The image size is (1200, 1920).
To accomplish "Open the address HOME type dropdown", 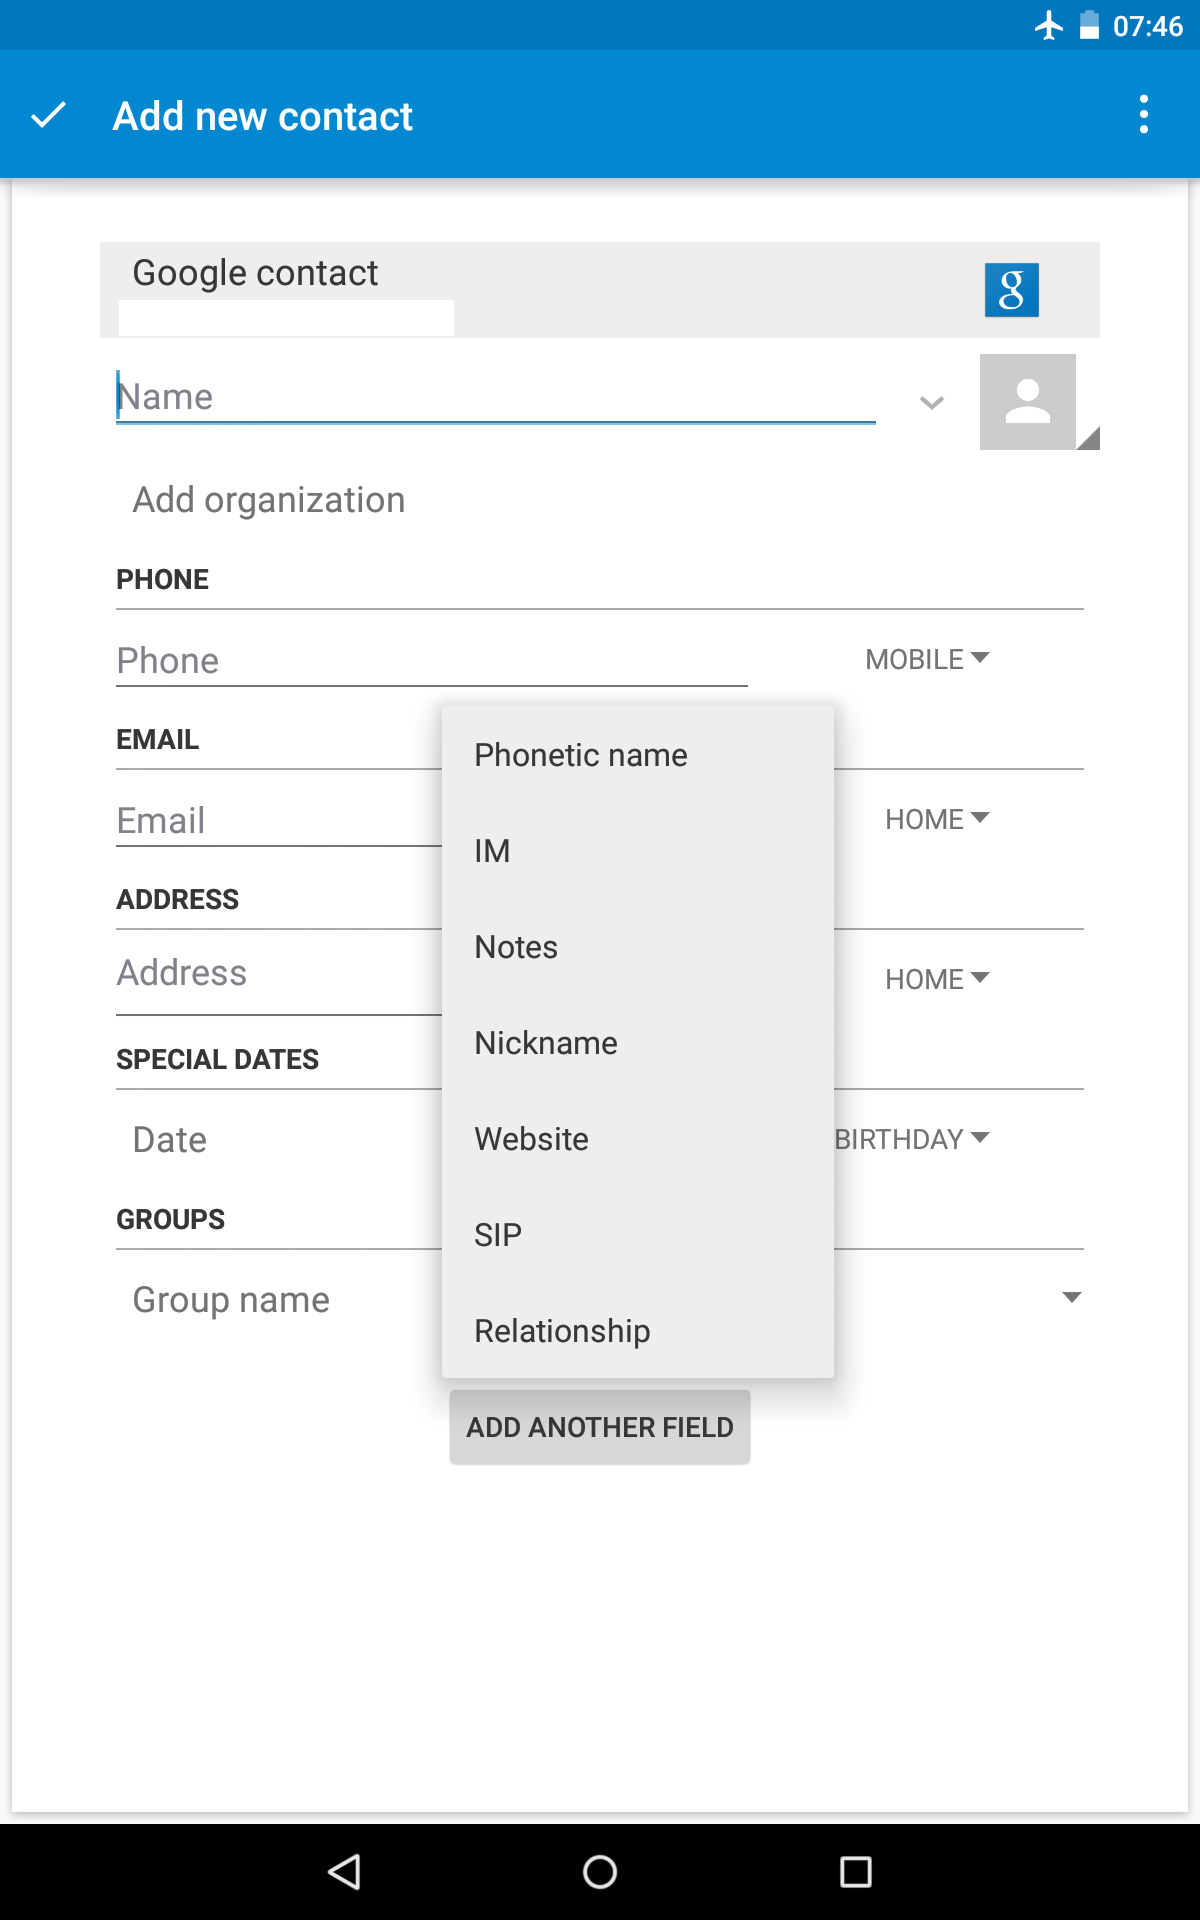I will (937, 980).
